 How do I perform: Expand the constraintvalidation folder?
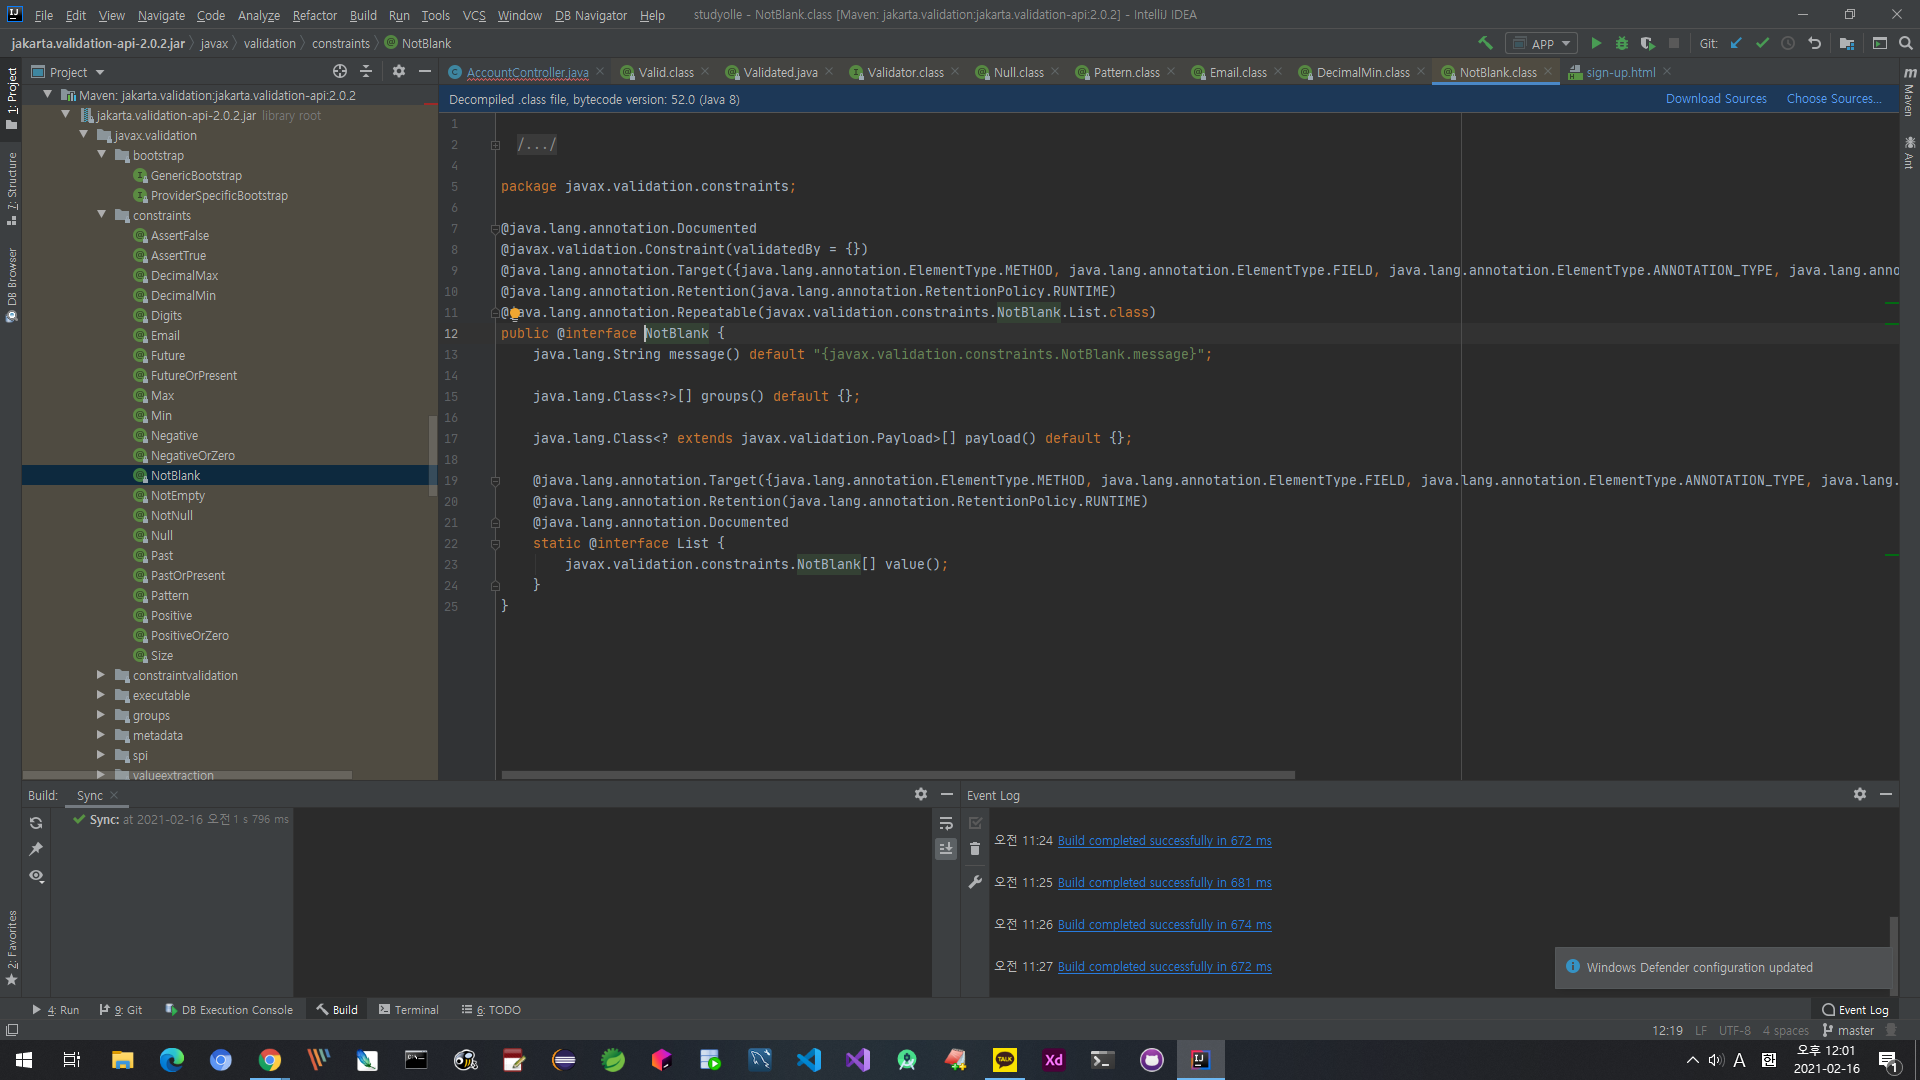[101, 675]
